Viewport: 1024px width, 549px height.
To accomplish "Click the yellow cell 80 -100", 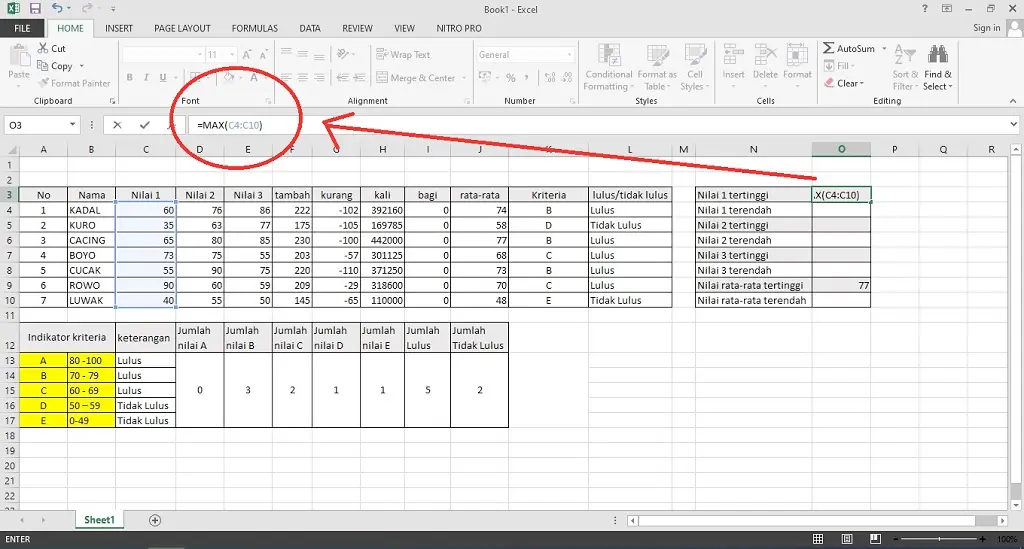I will click(x=91, y=360).
